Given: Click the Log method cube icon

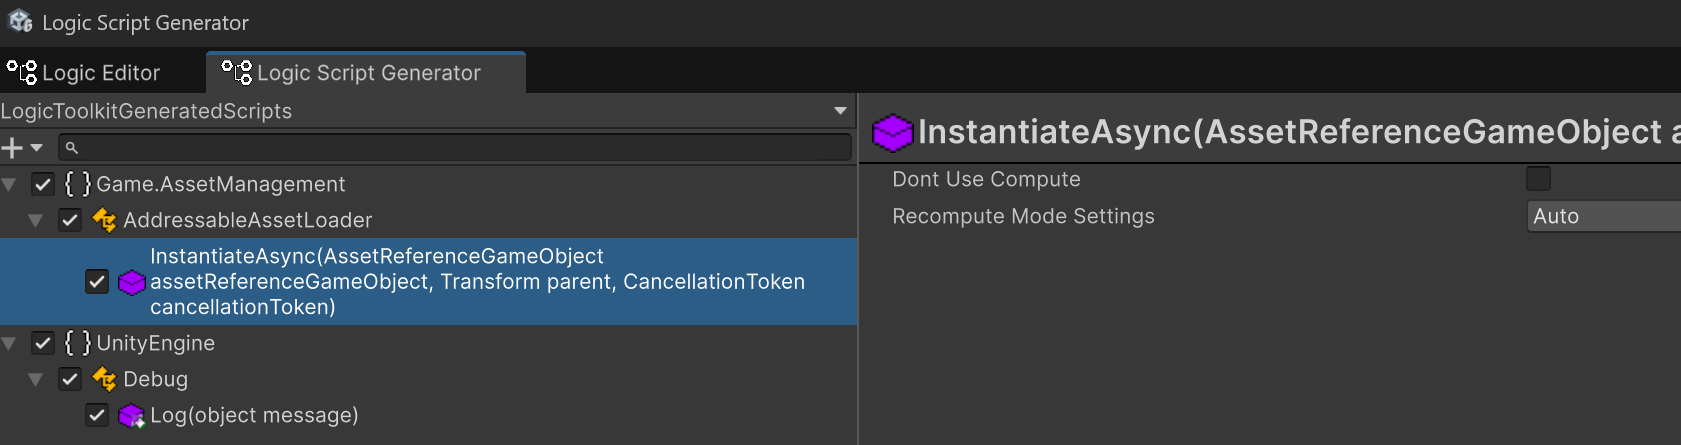Looking at the screenshot, I should tap(131, 416).
